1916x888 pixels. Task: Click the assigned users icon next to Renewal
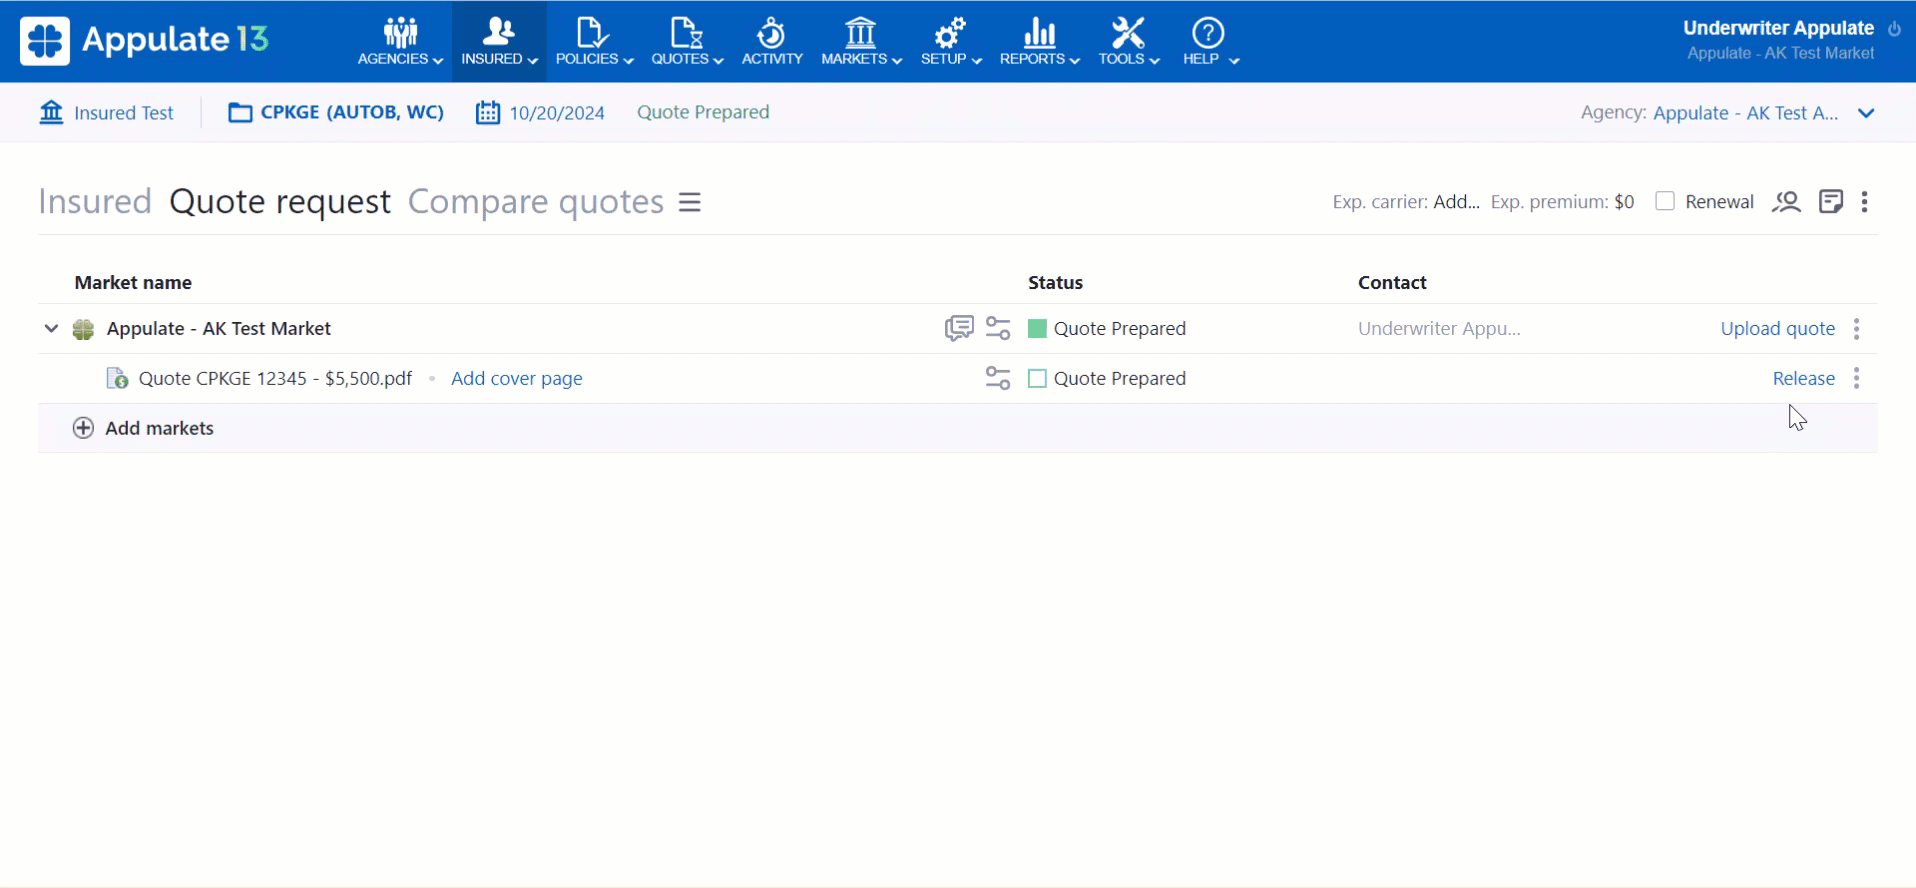click(x=1786, y=202)
